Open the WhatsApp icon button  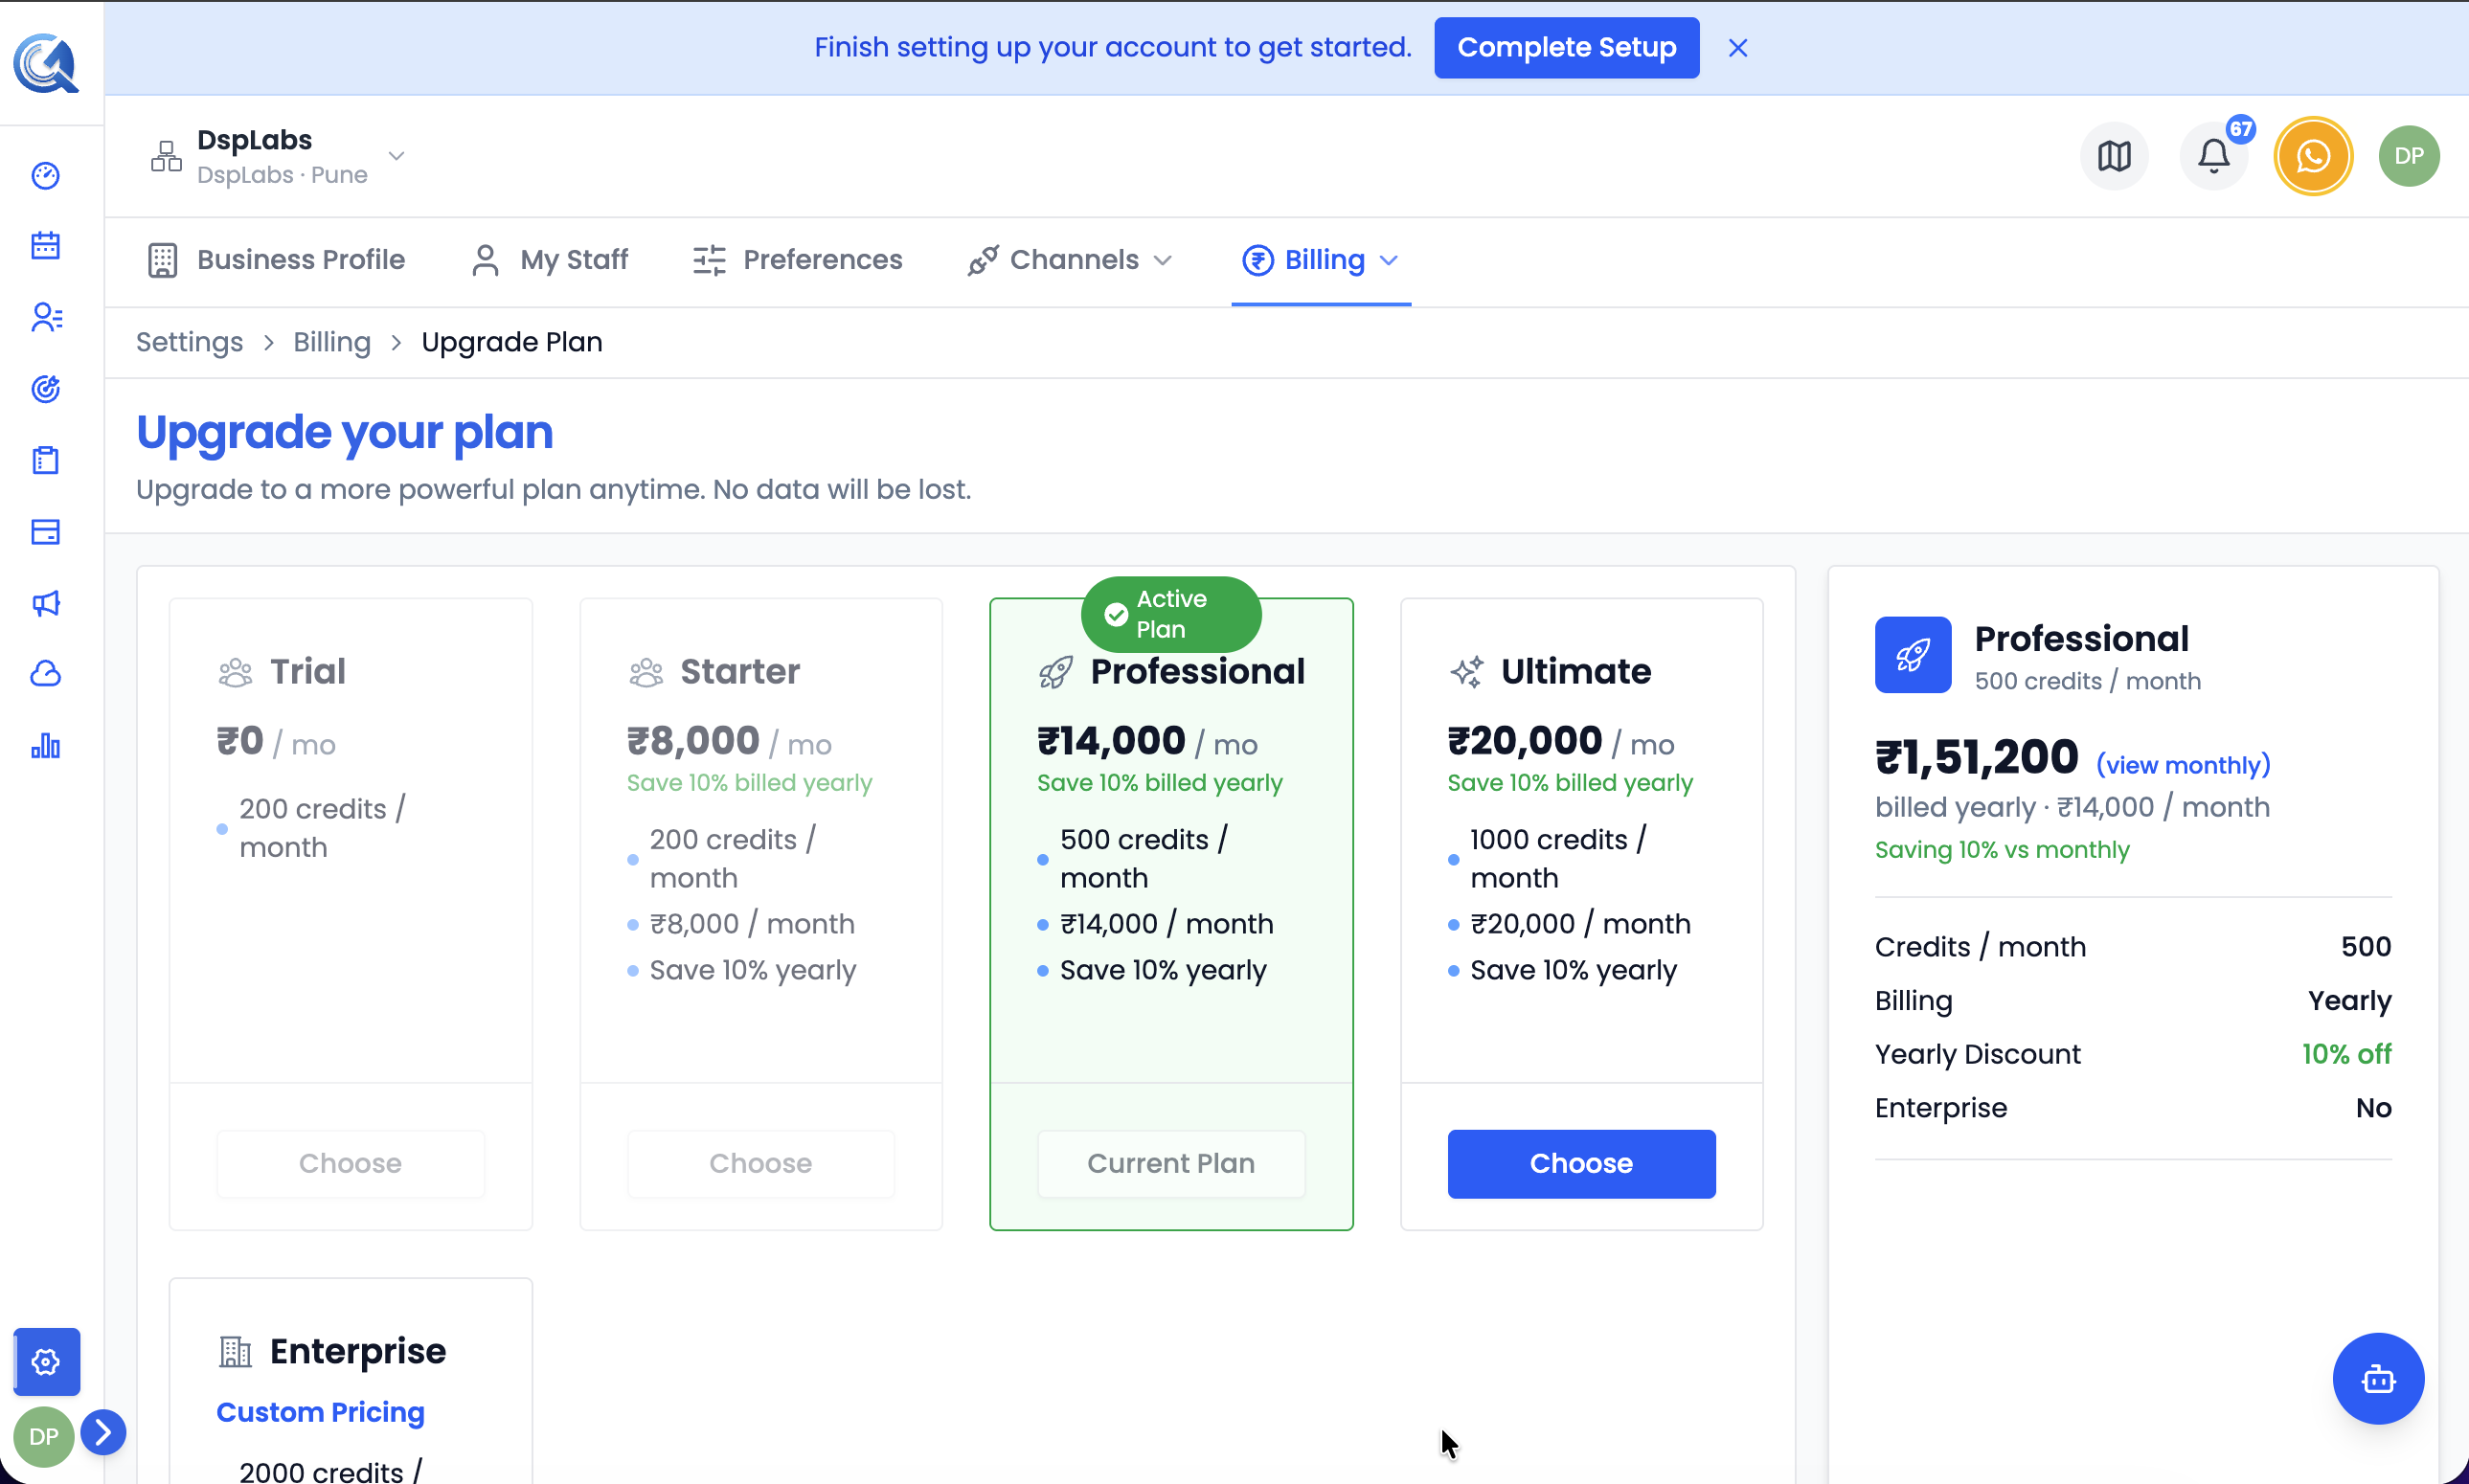[2313, 156]
